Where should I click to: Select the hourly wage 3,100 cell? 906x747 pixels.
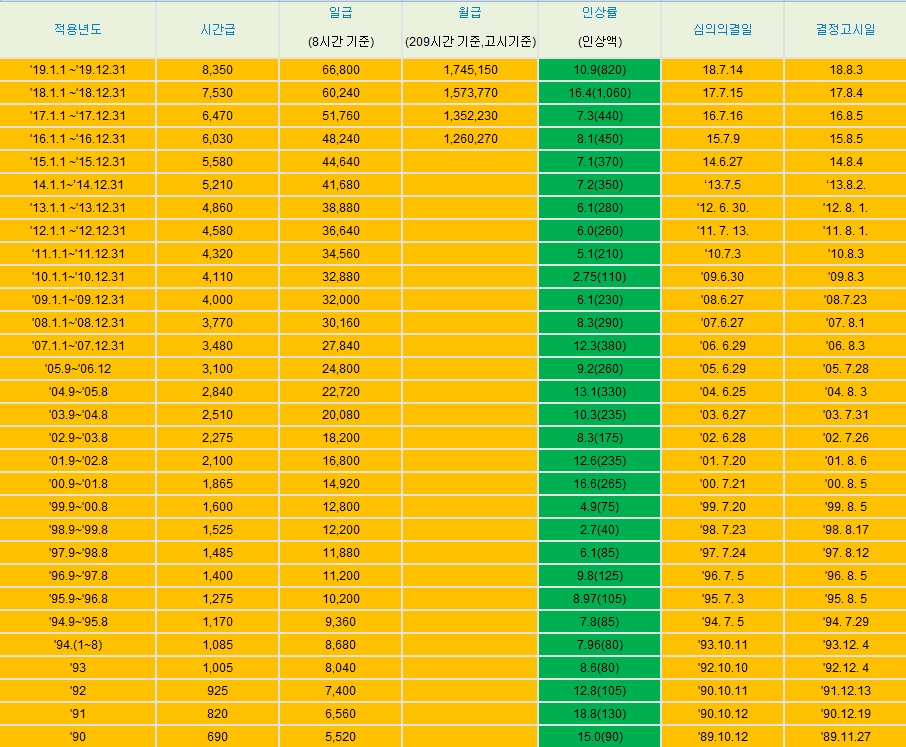pos(217,368)
